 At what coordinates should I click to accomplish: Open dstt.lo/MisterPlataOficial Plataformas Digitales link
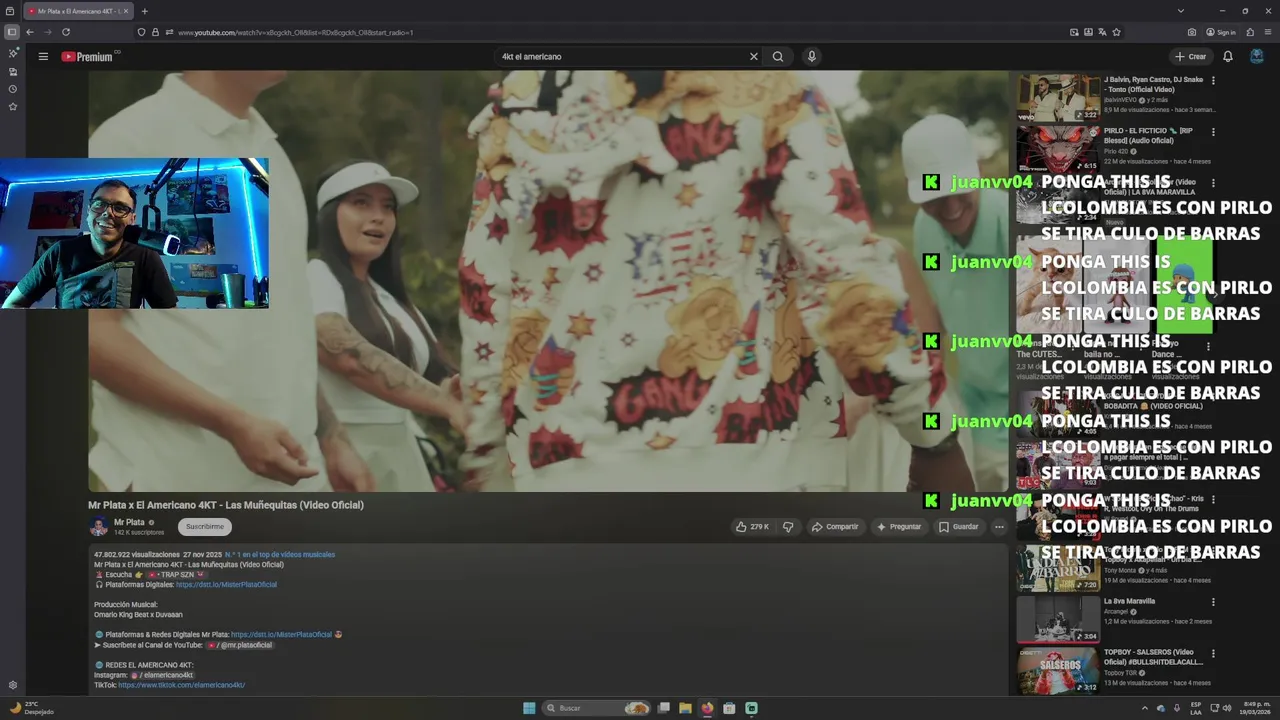[226, 584]
